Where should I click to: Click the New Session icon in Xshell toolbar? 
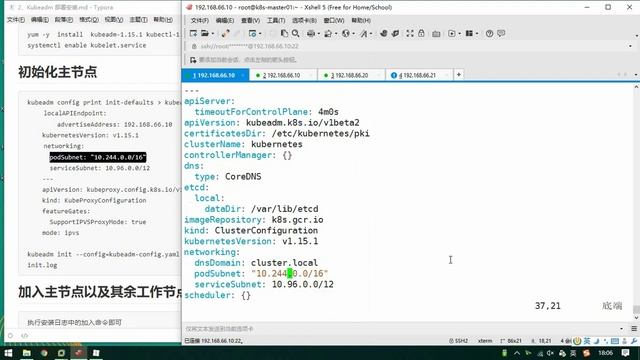coord(193,33)
